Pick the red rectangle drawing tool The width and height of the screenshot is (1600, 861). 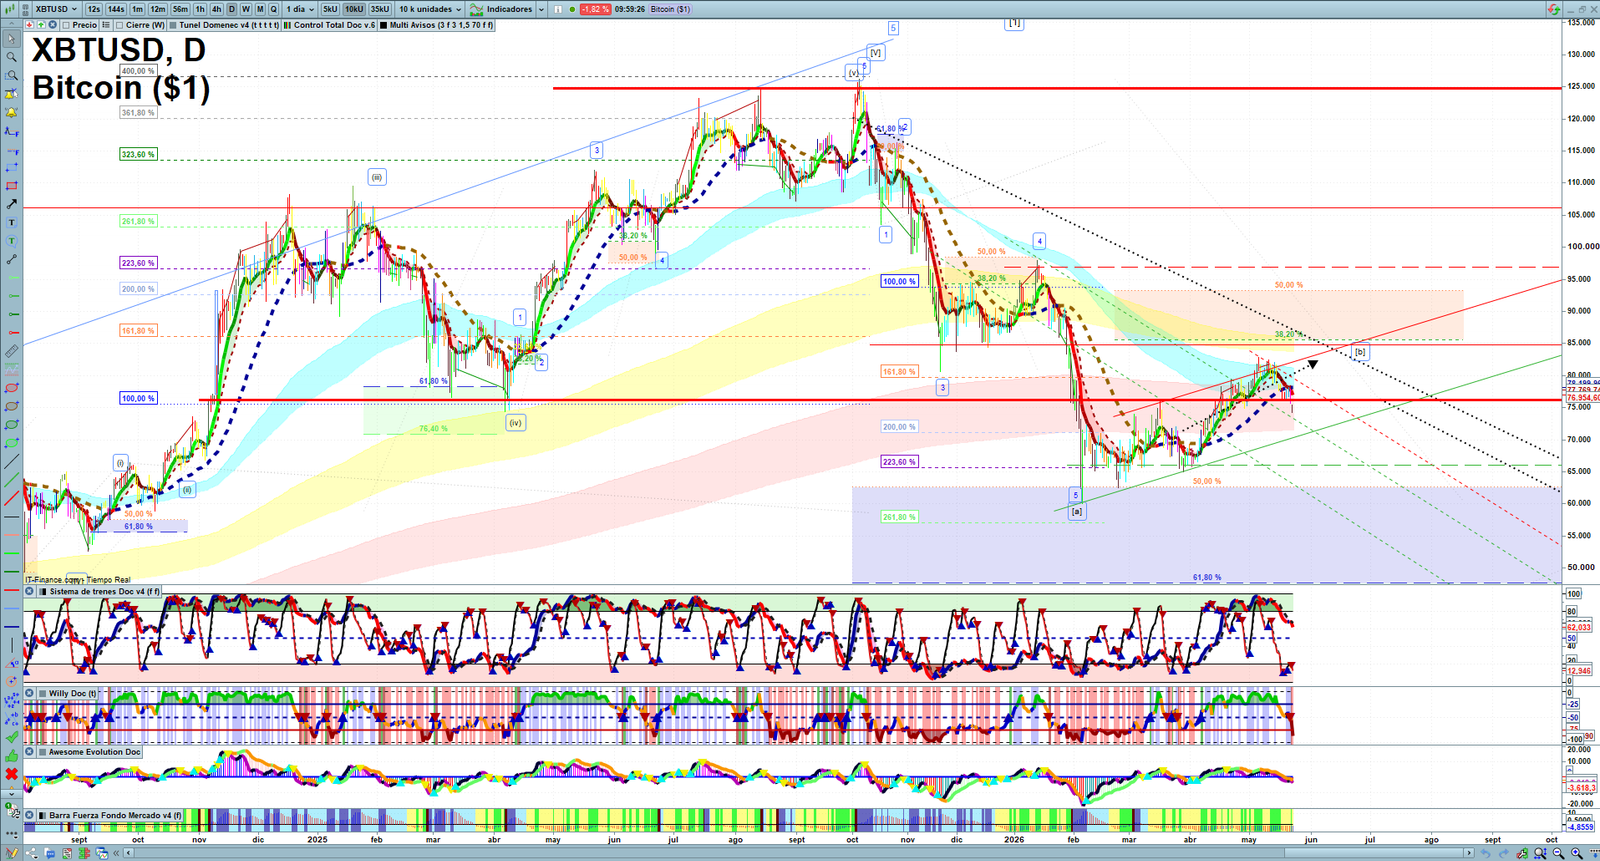click(12, 186)
